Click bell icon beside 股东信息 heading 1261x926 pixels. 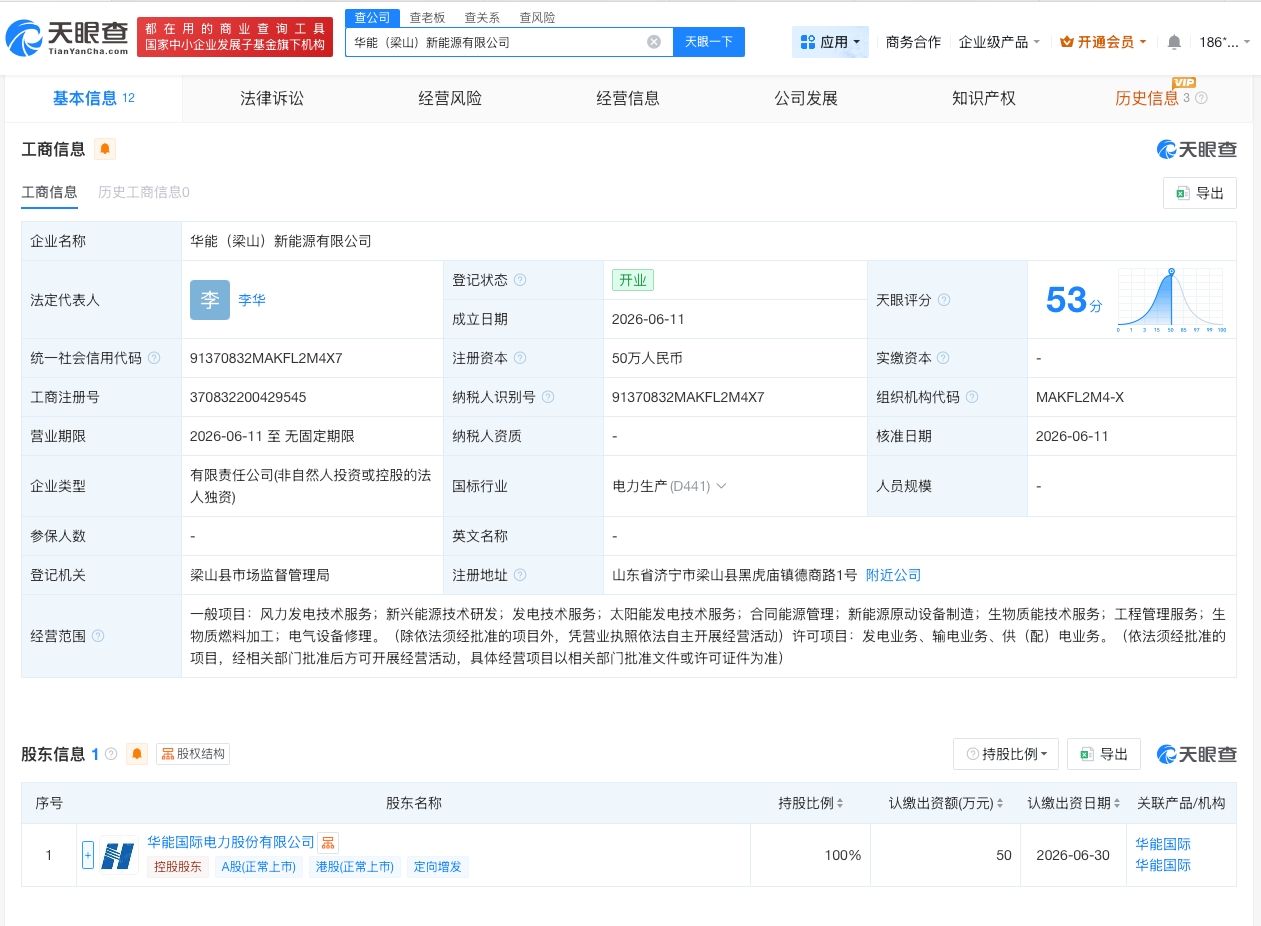click(x=138, y=754)
